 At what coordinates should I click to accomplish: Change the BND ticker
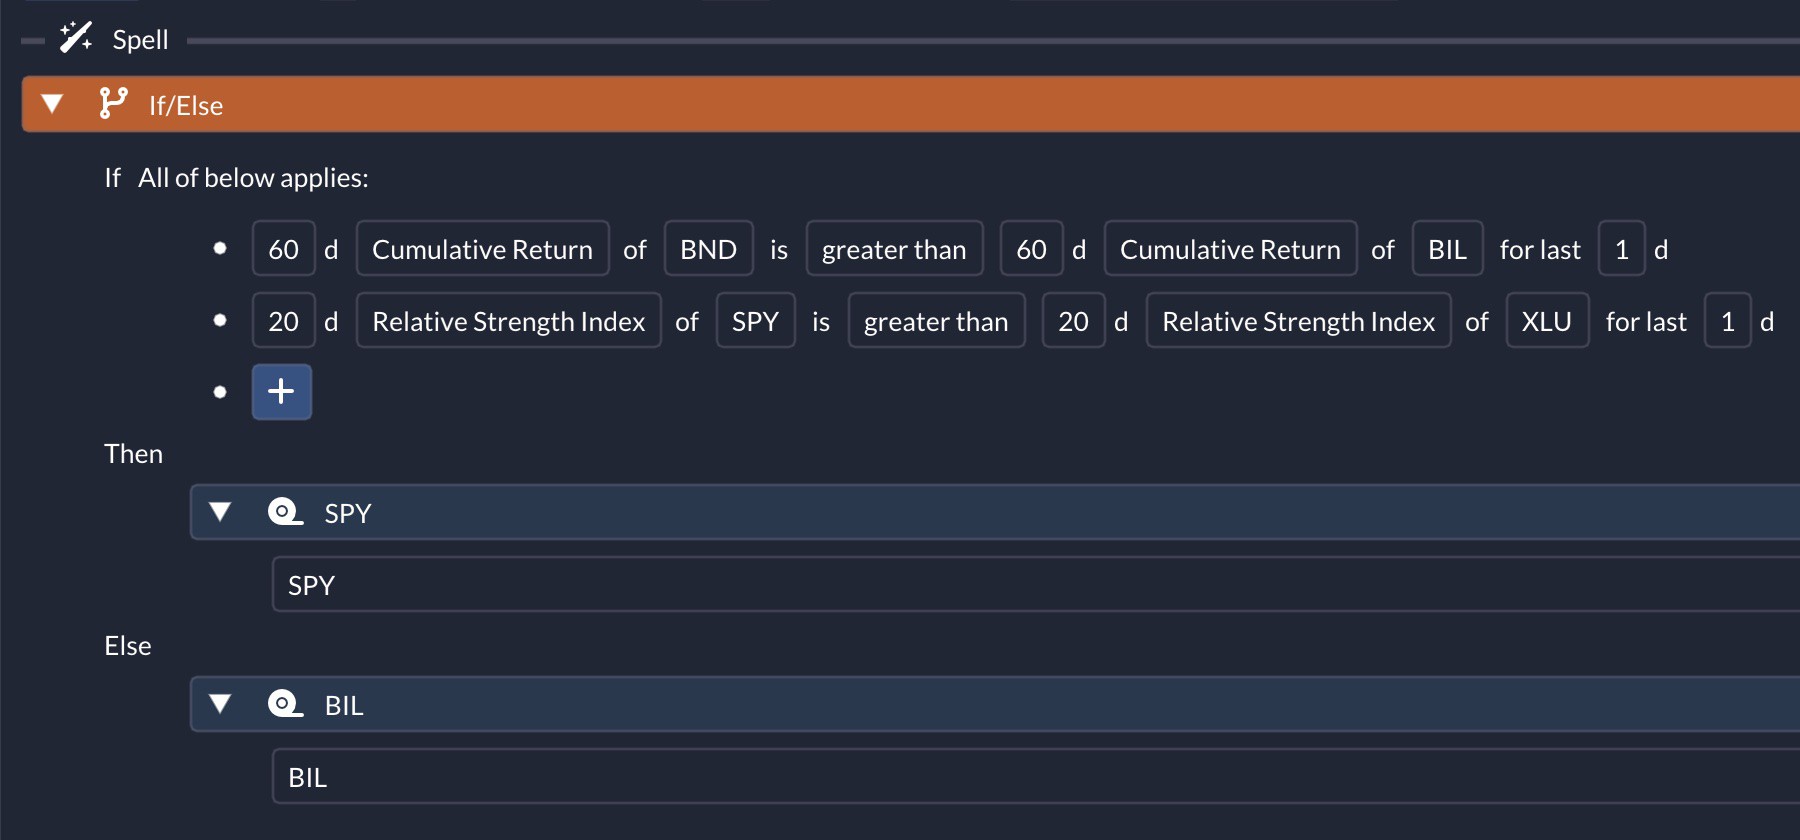(708, 248)
